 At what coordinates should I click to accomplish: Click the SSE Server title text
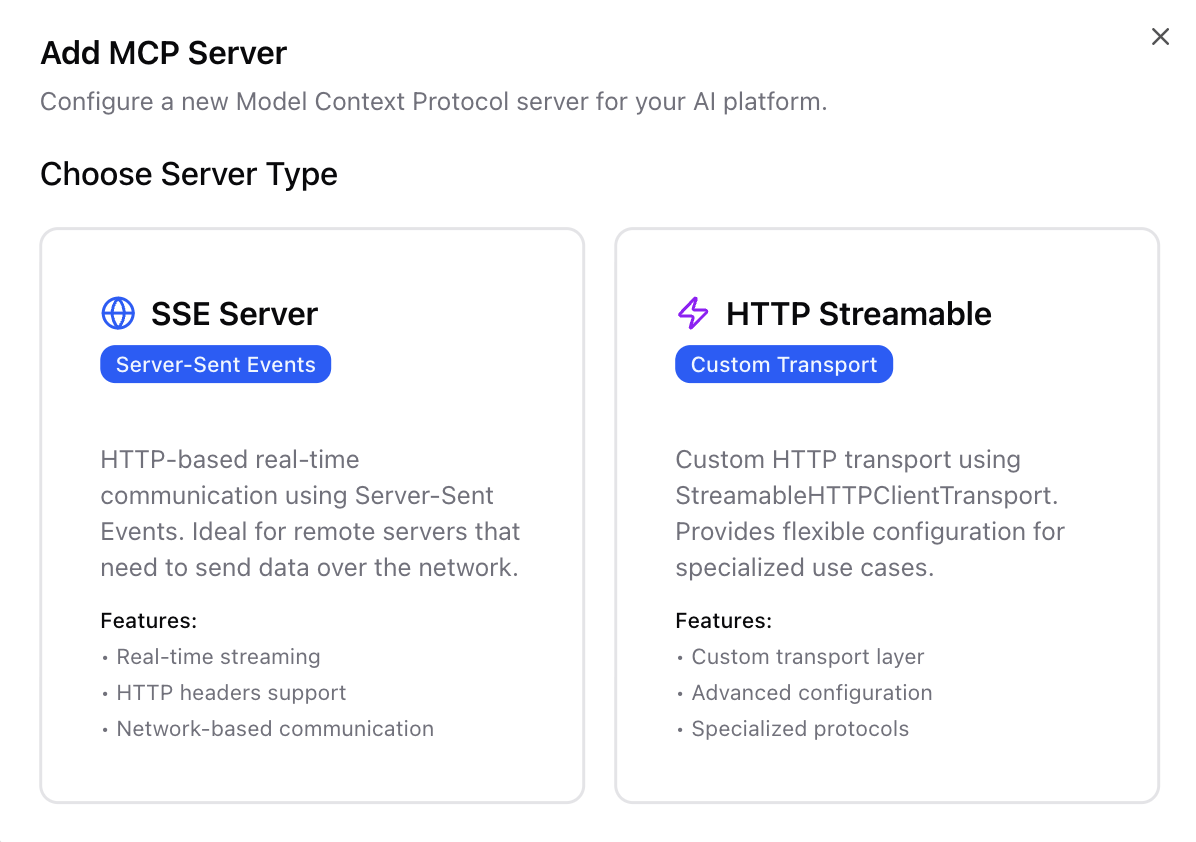[234, 314]
